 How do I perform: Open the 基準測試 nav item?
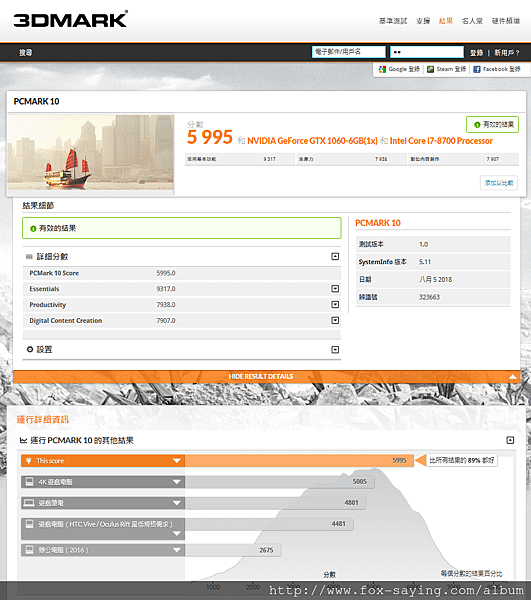click(393, 21)
